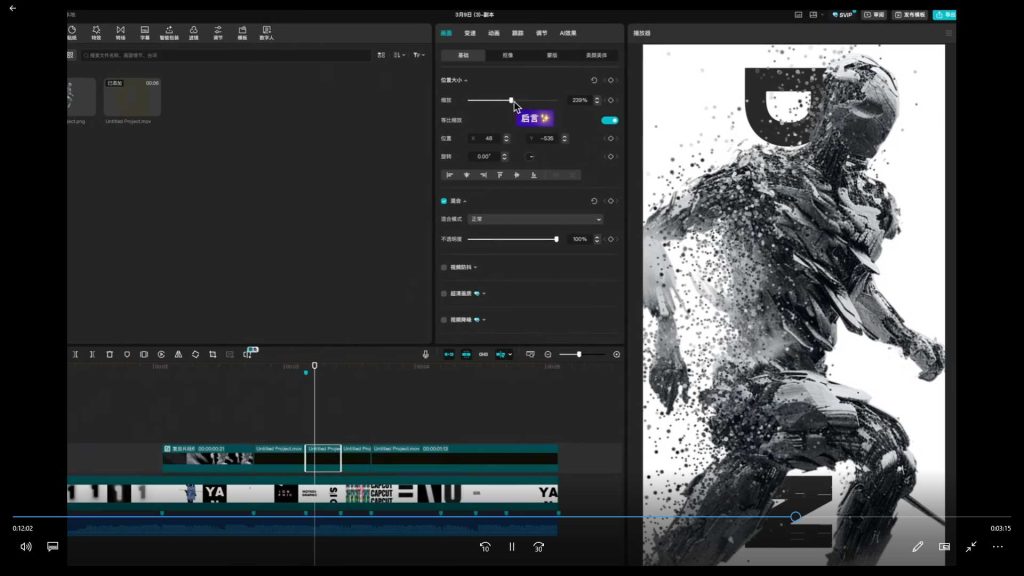This screenshot has height=576, width=1024.
Task: Click the reverse playback circle icon
Action: pyautogui.click(x=161, y=354)
